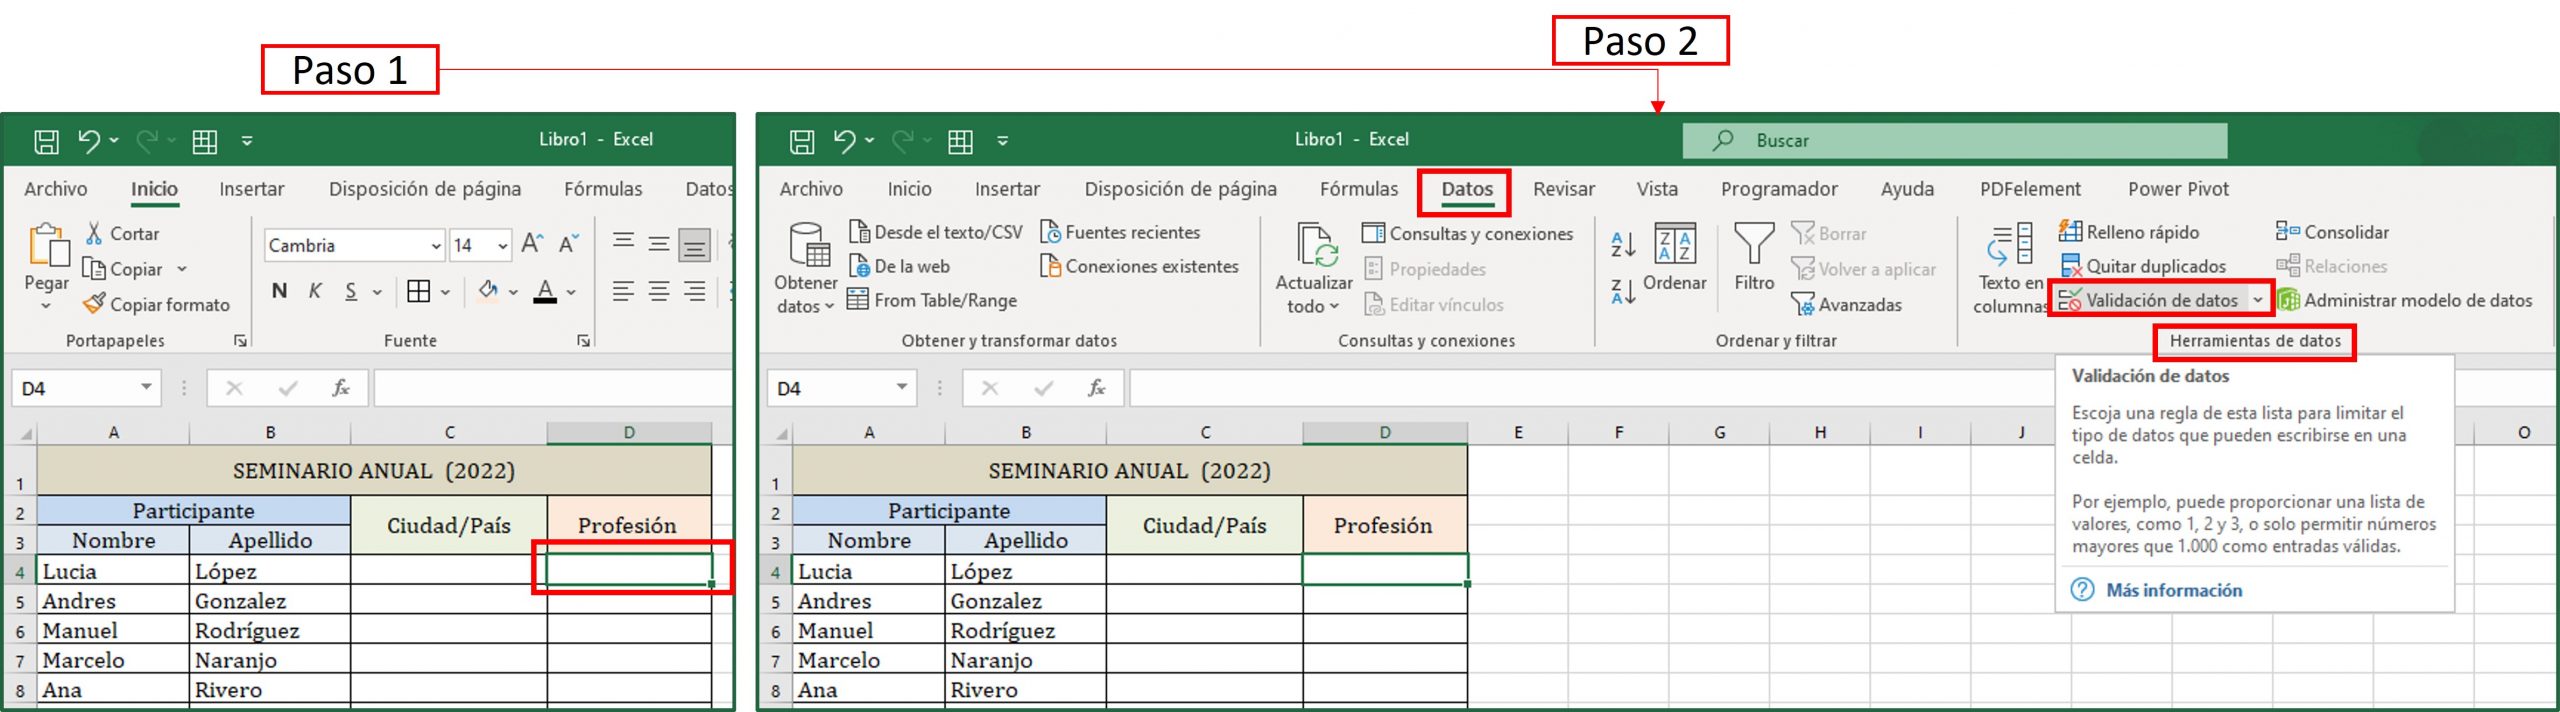Open the Datos tab in right window

click(1466, 189)
